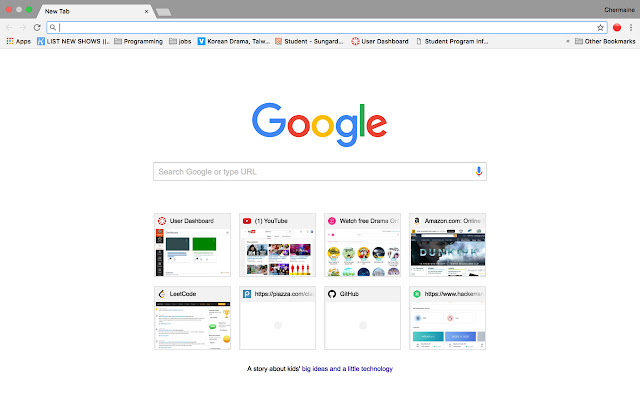Click YouTube favicon on its tile
640x400 pixels.
pos(247,221)
